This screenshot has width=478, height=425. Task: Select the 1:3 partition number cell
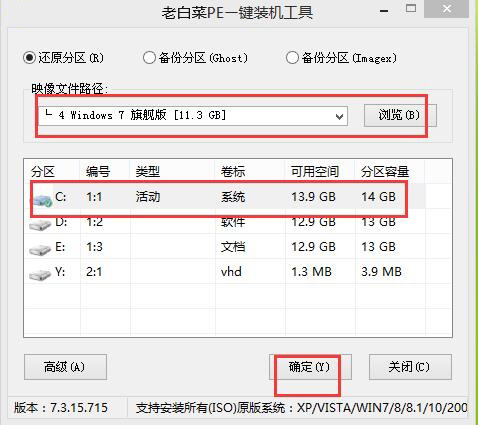94,247
